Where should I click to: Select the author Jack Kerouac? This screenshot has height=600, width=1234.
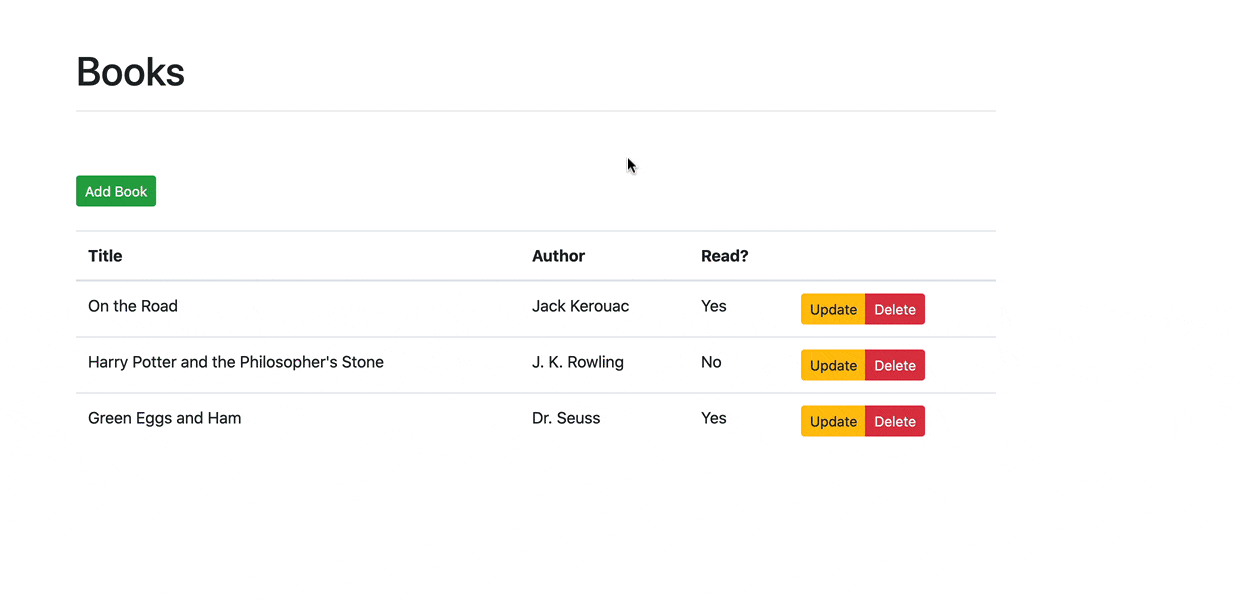point(580,306)
